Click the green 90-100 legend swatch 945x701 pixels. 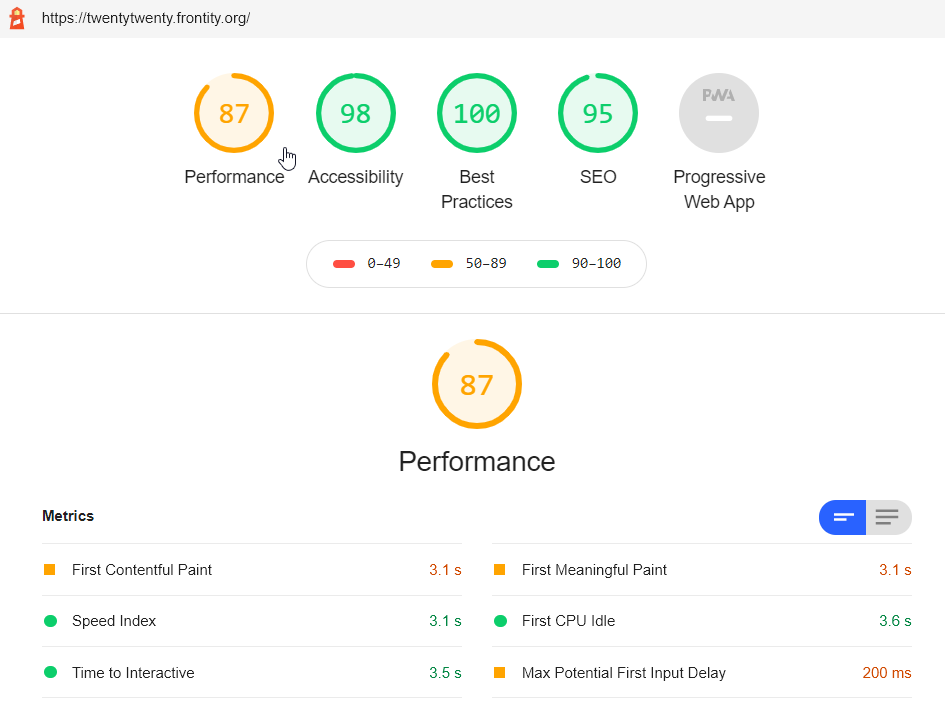548,264
